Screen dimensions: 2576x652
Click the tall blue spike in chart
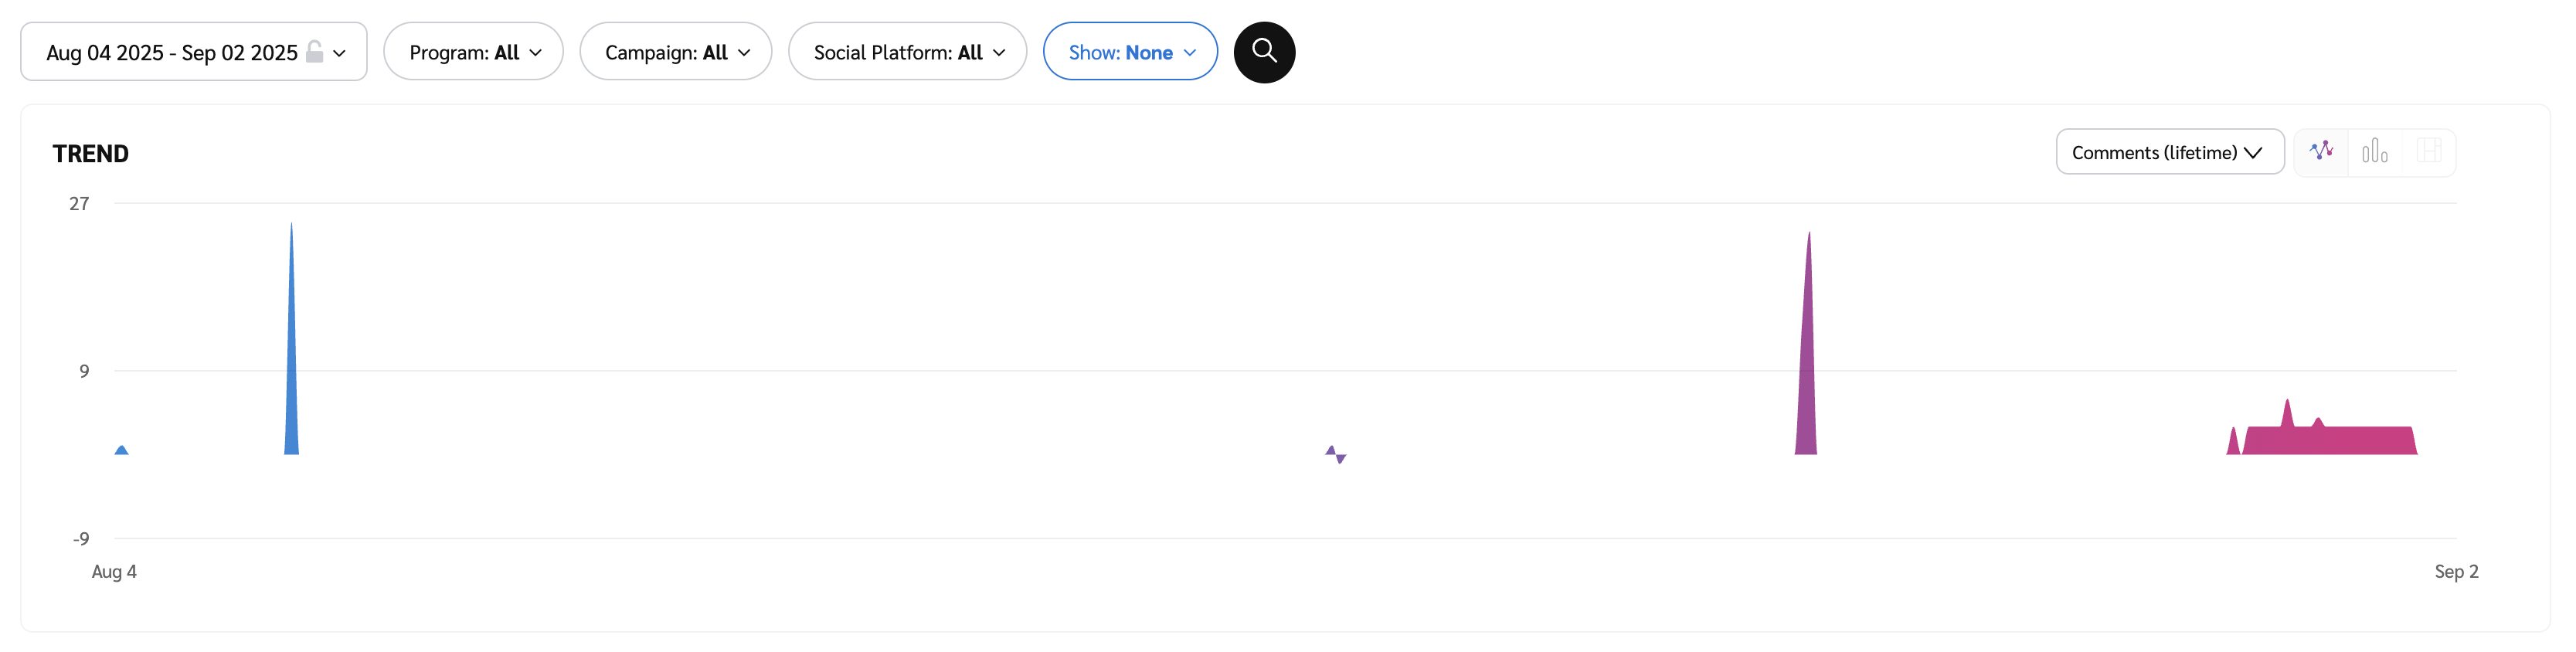tap(291, 380)
